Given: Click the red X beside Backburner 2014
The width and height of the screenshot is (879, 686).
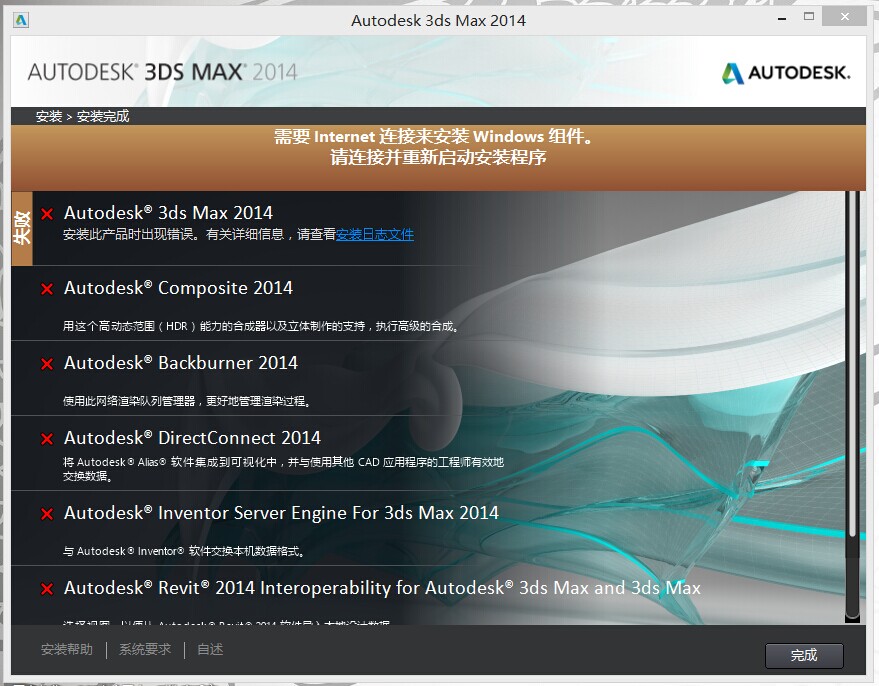Looking at the screenshot, I should pyautogui.click(x=47, y=364).
